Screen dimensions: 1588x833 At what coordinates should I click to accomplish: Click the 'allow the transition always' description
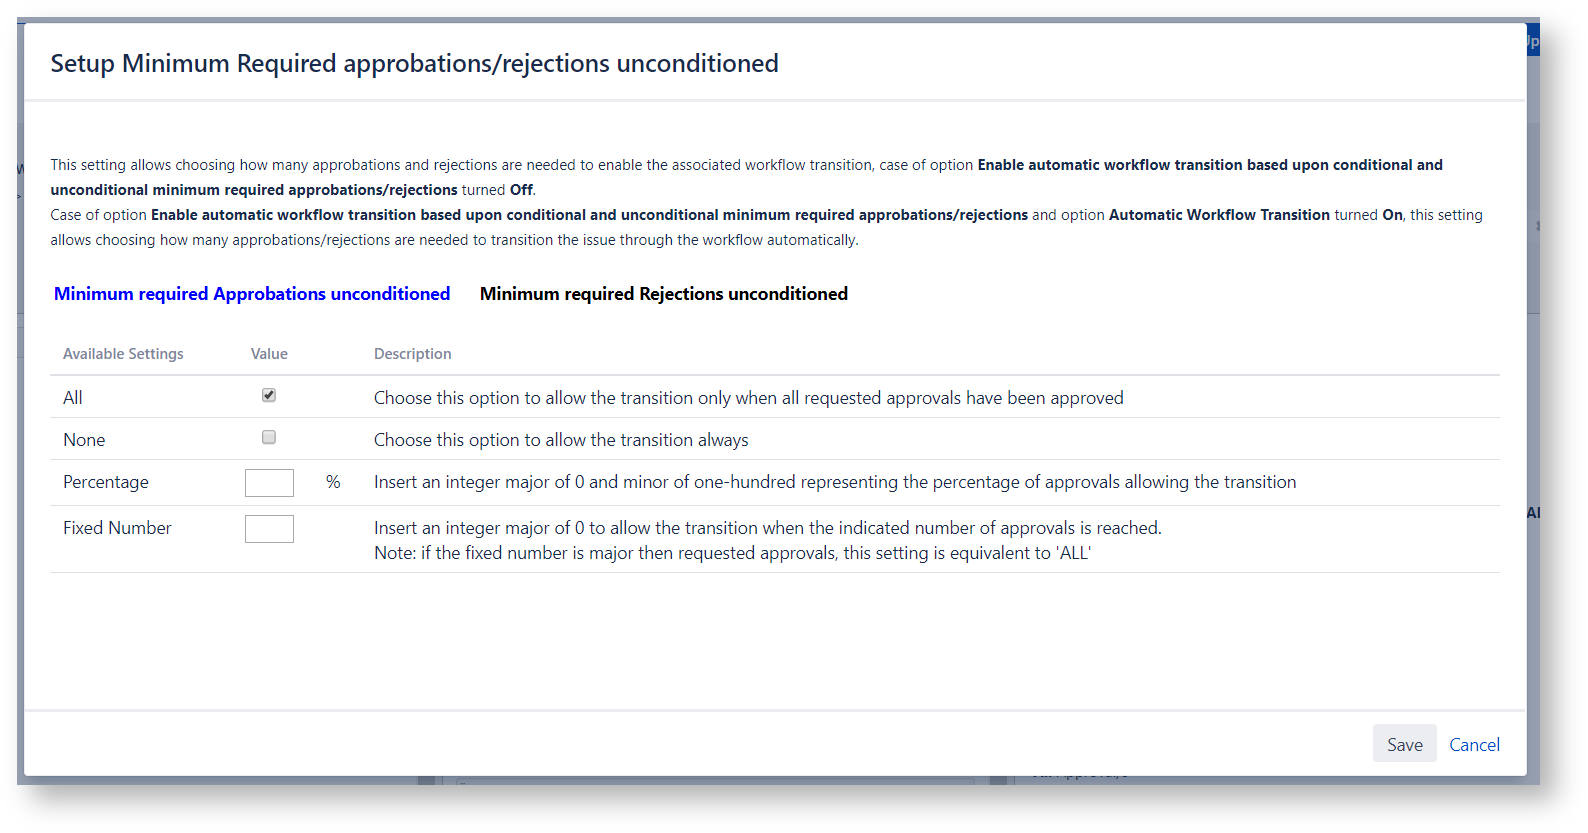(561, 440)
